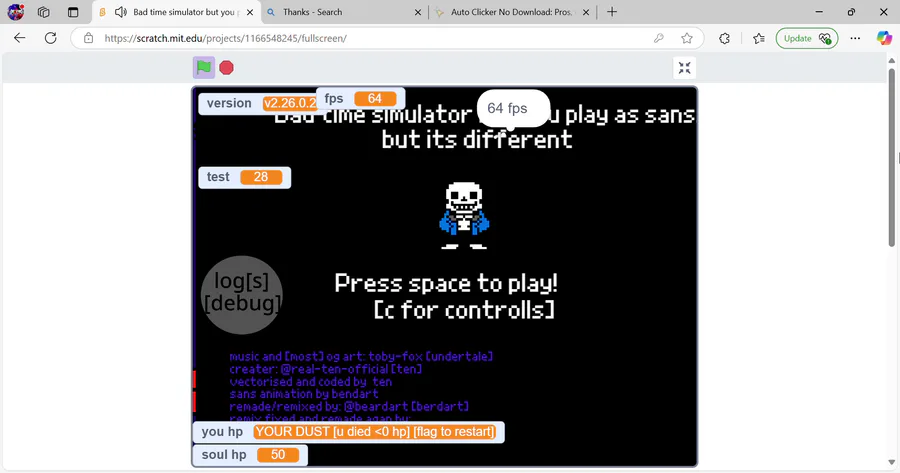
Task: Reload the Scratch page
Action: click(x=51, y=38)
